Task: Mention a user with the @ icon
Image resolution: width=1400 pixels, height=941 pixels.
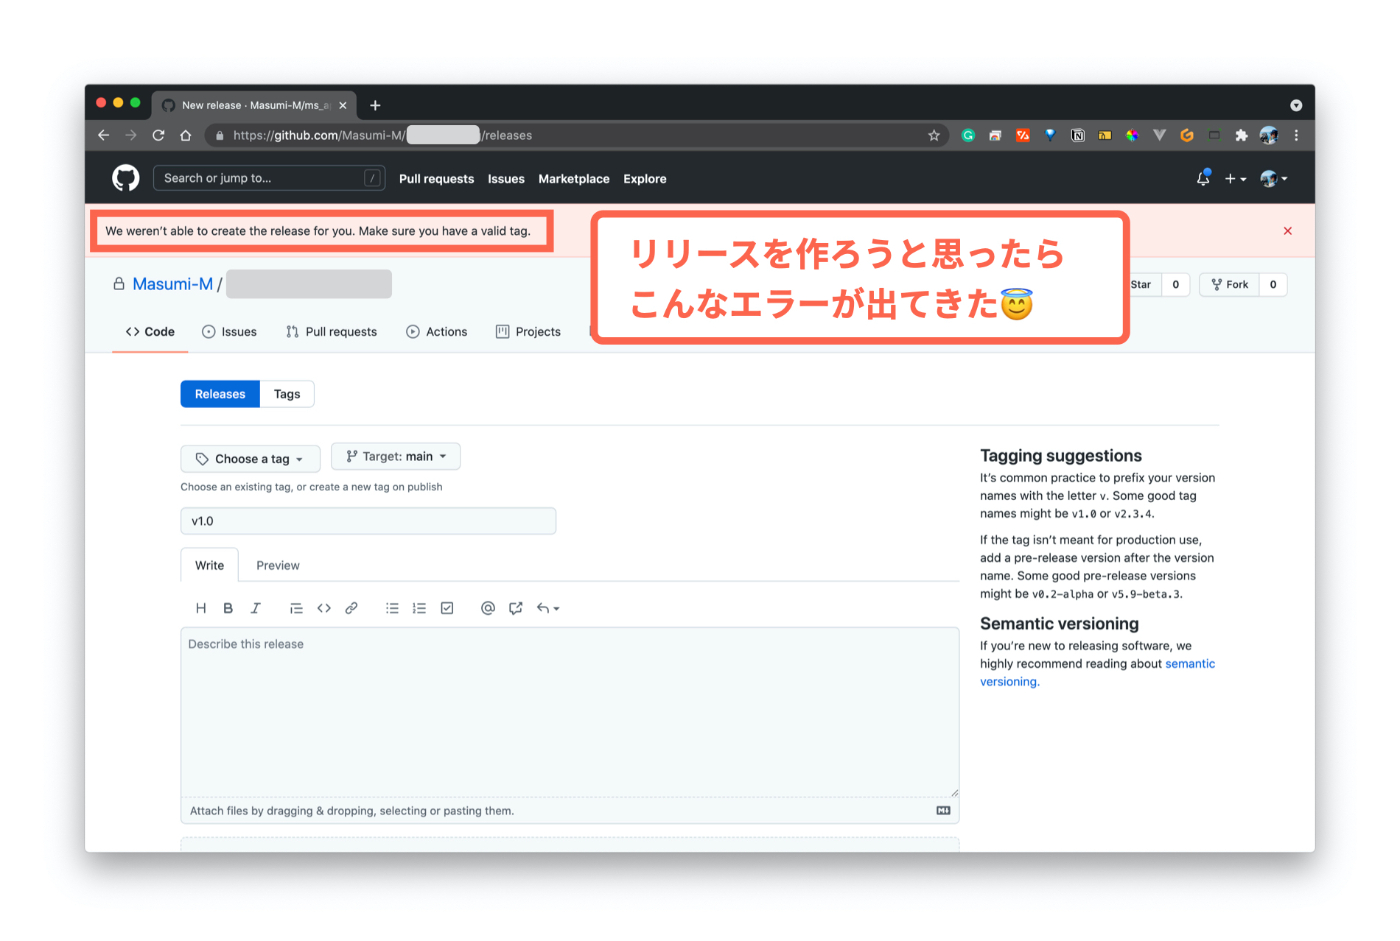Action: point(488,608)
